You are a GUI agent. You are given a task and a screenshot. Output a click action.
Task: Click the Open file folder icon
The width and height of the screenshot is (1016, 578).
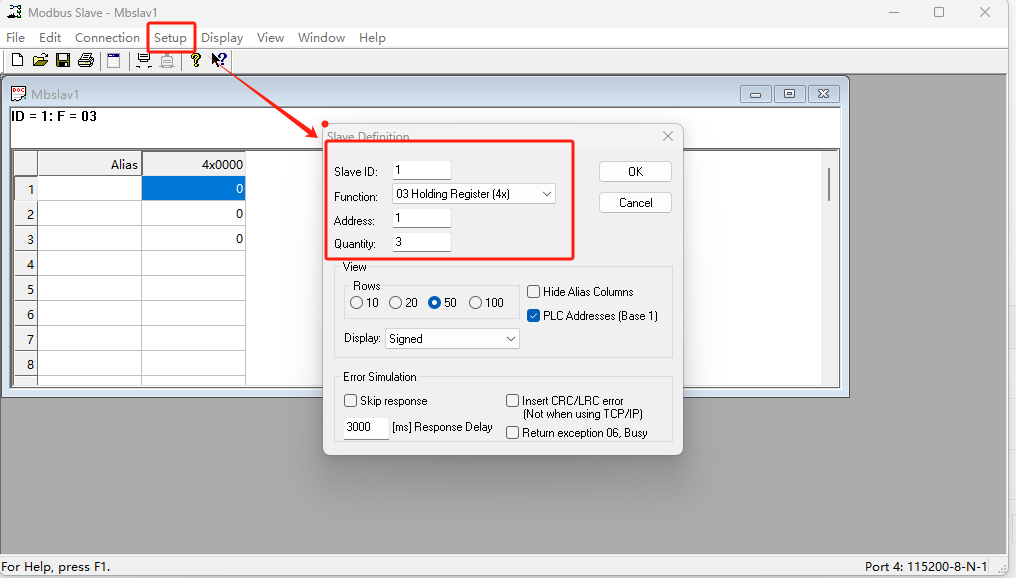40,60
